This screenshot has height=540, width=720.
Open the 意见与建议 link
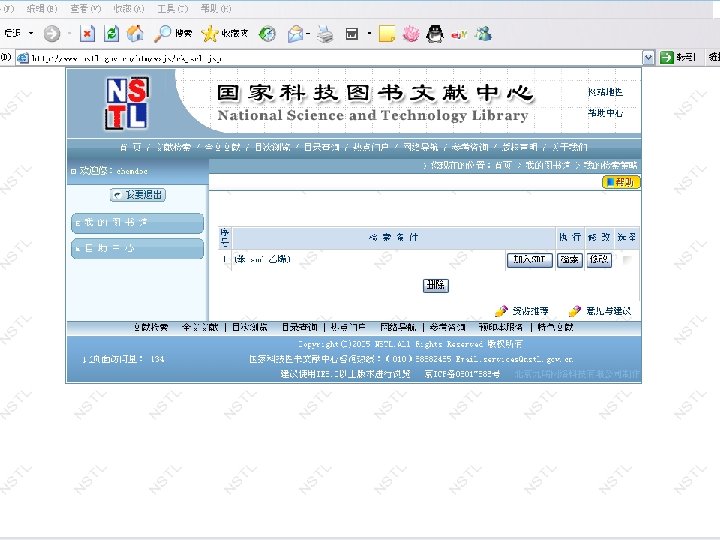tap(608, 311)
